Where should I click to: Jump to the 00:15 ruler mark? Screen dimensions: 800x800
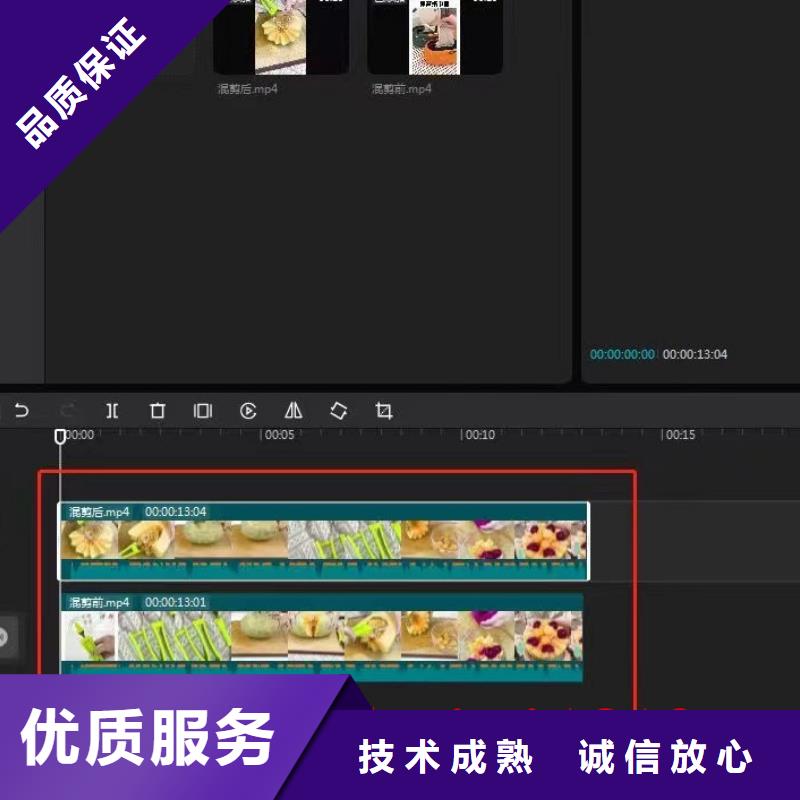(680, 435)
